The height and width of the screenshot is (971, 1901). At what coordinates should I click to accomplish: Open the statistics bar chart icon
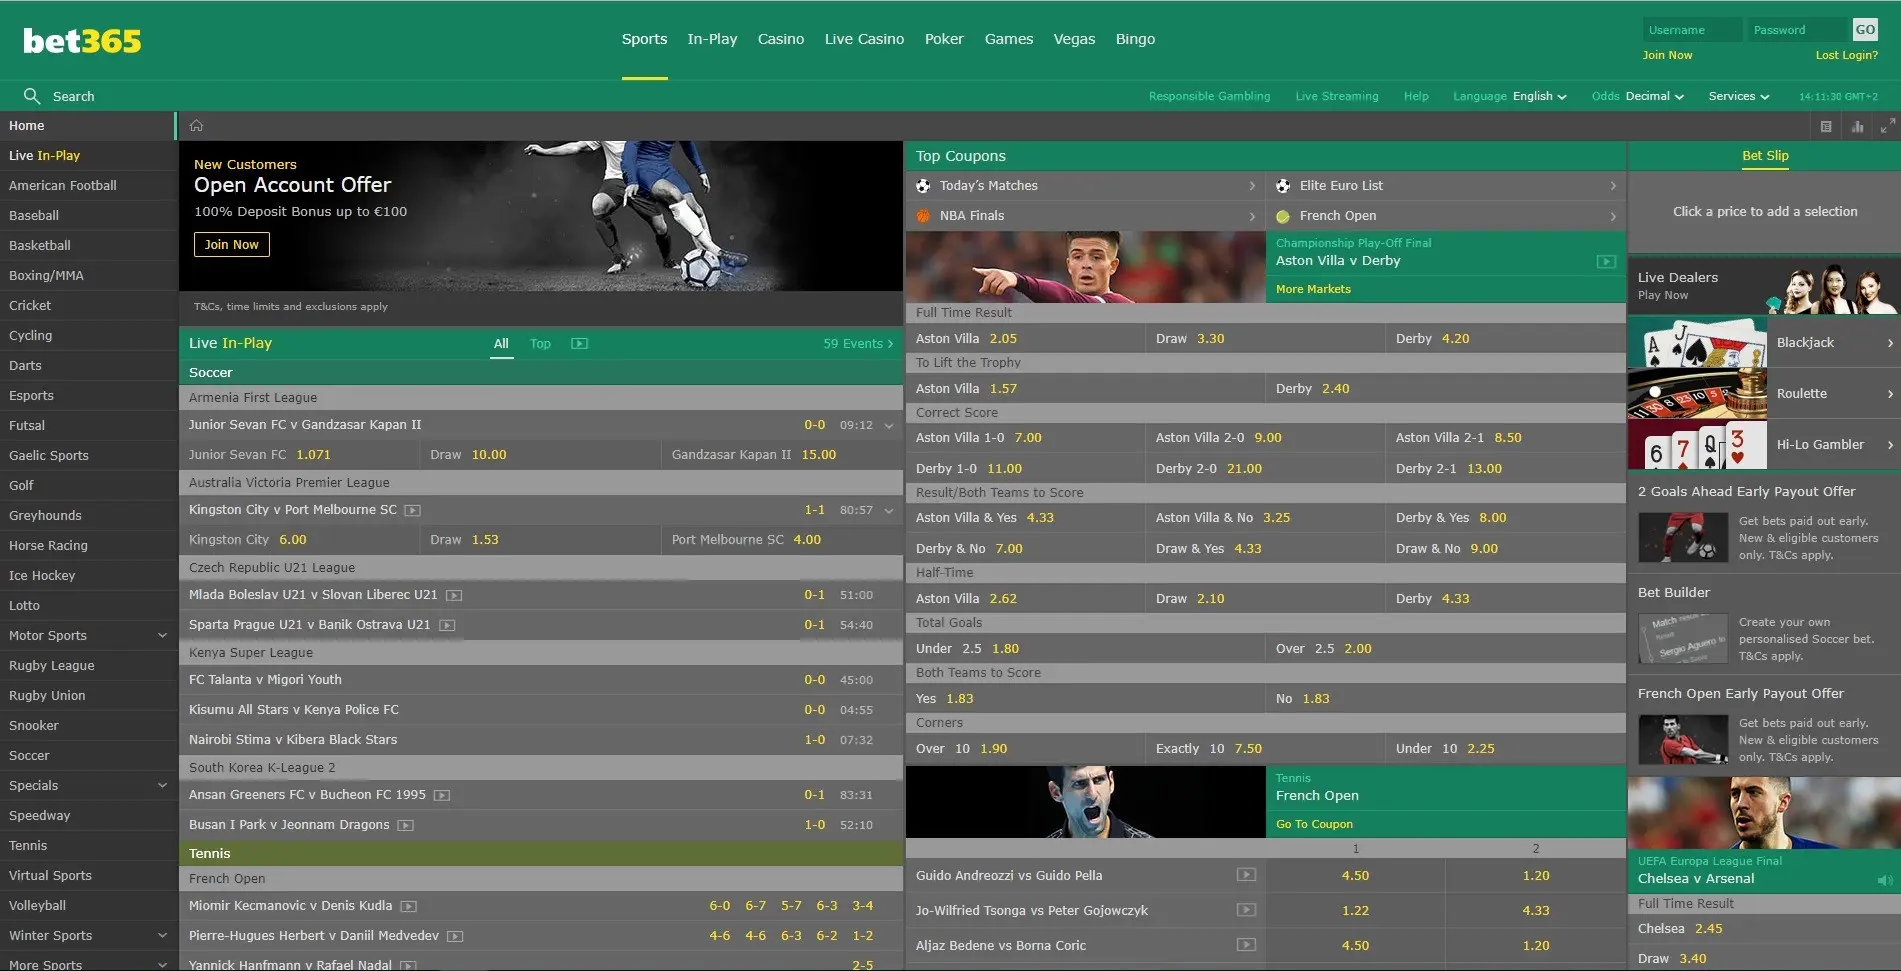pyautogui.click(x=1857, y=127)
